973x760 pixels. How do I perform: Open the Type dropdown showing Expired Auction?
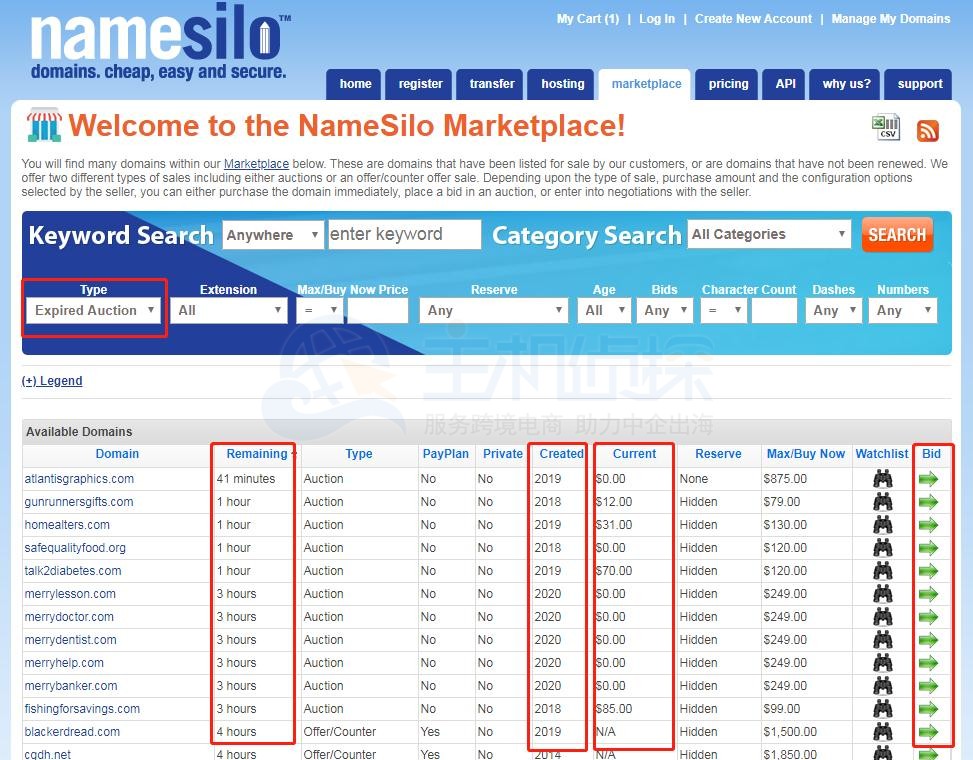tap(93, 310)
